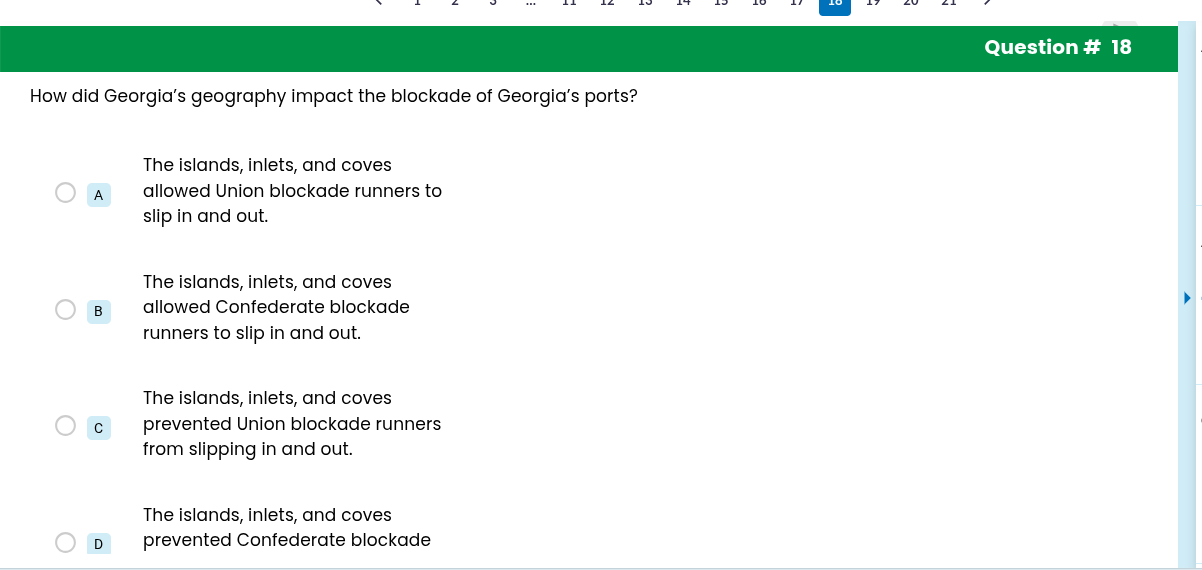Click answer text 'allowed Confederate blockade'

pyautogui.click(x=276, y=307)
